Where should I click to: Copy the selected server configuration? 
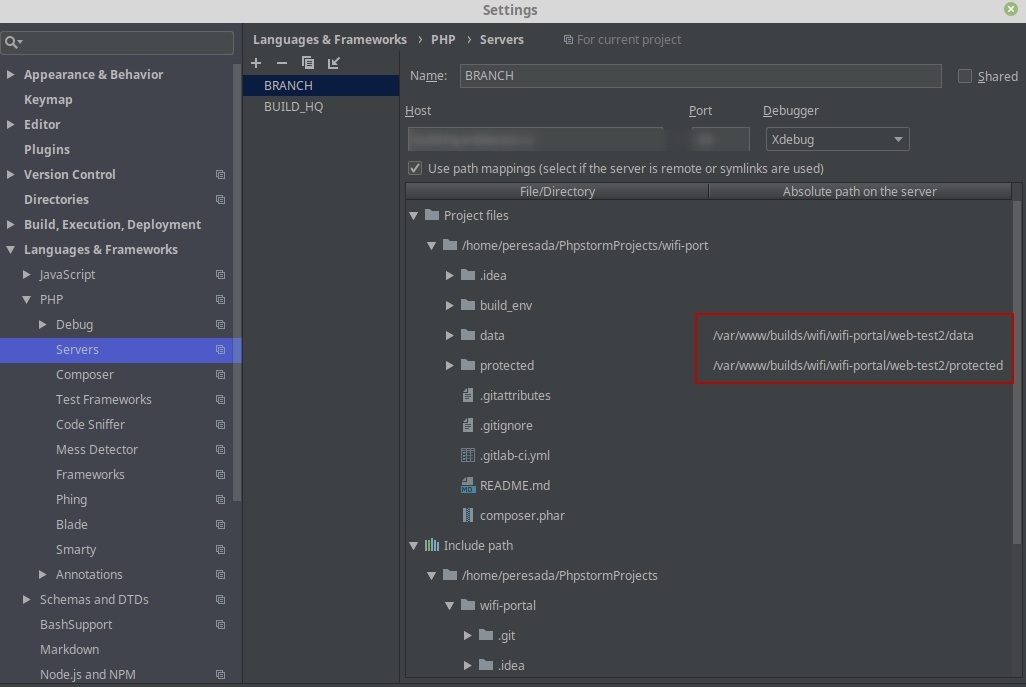point(308,63)
